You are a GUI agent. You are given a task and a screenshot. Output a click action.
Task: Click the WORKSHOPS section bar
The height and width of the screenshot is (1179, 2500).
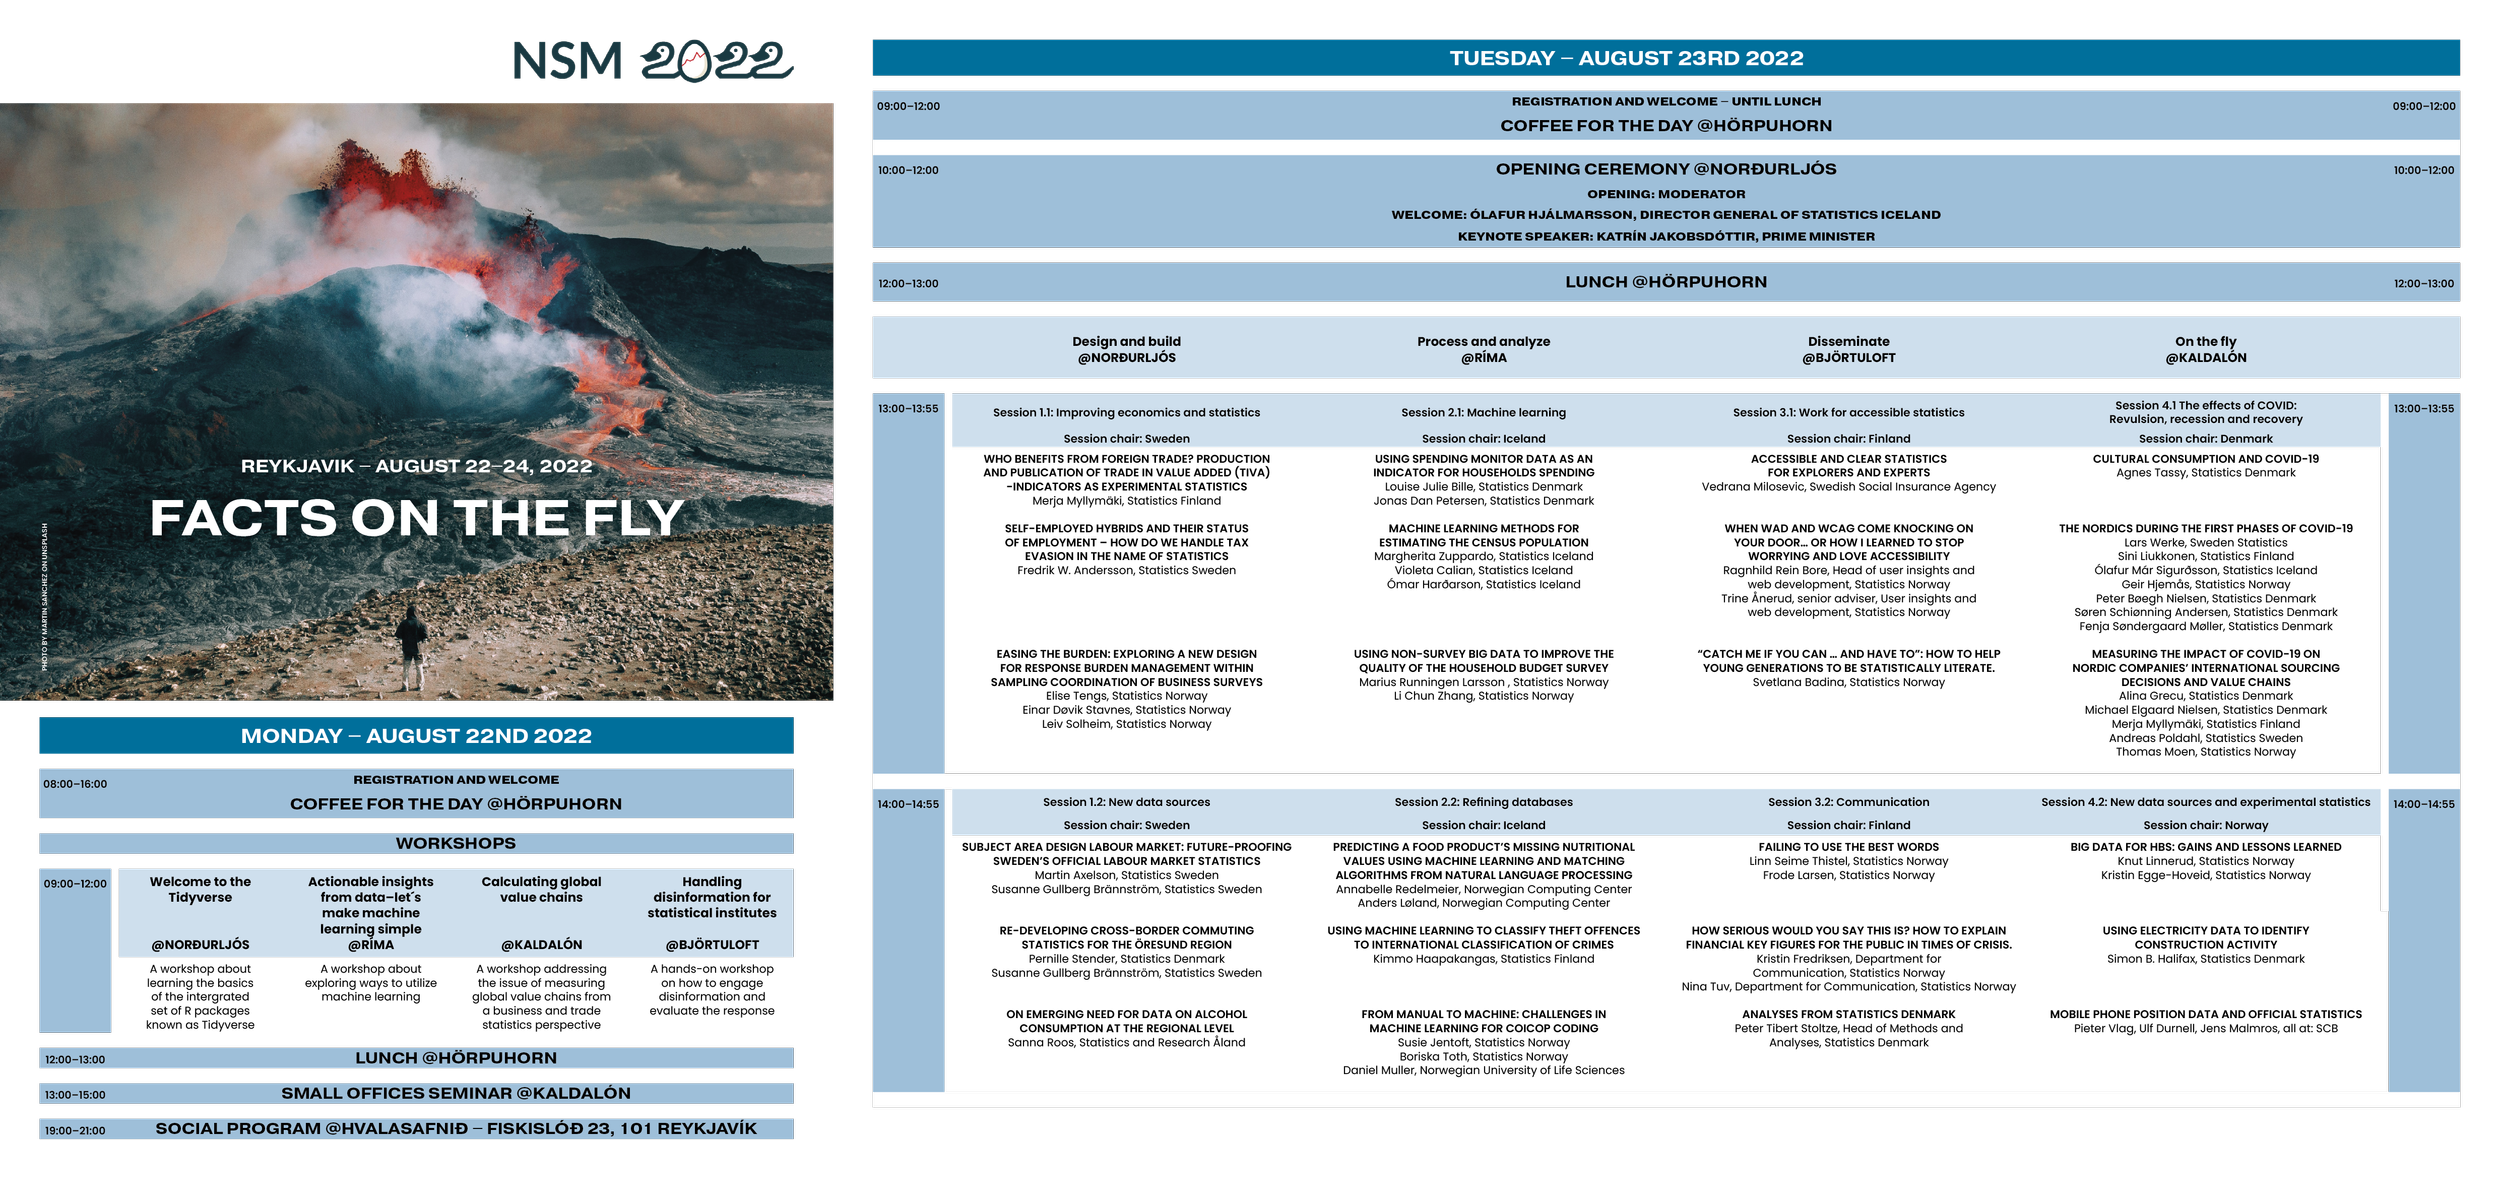[x=455, y=843]
